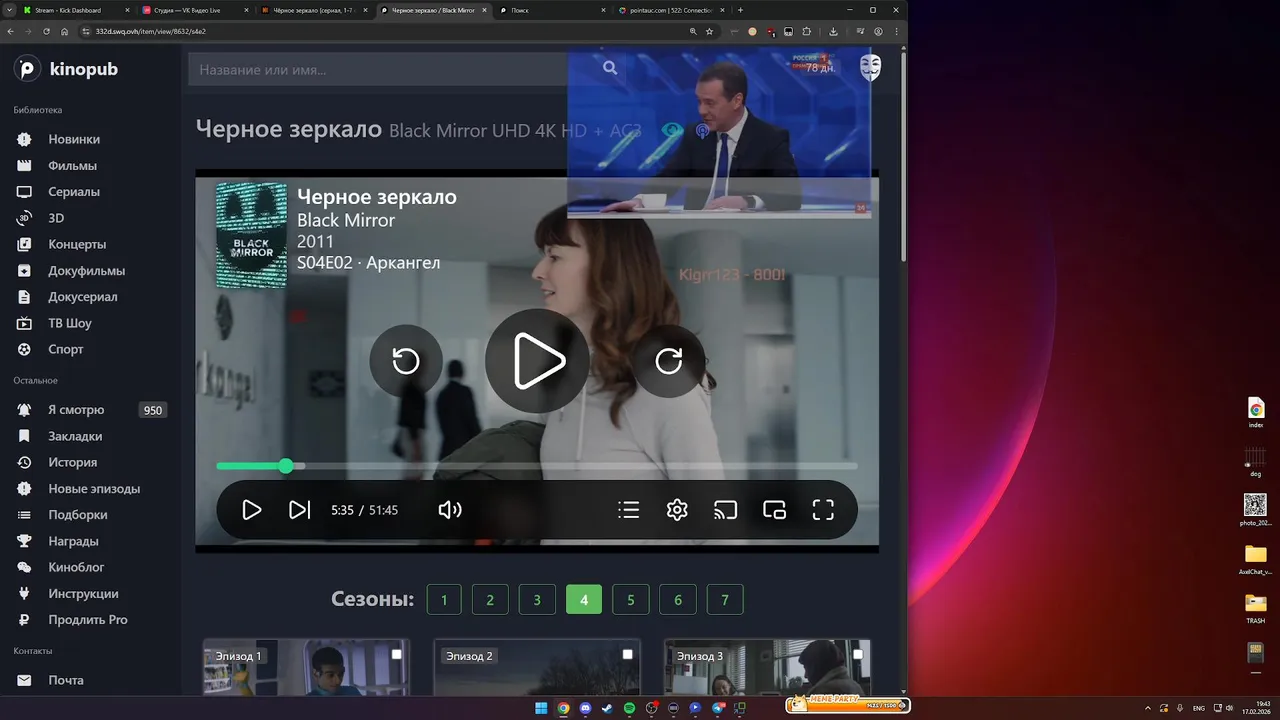Reload the page in Chrome
Image resolution: width=1280 pixels, height=720 pixels.
pos(46,31)
